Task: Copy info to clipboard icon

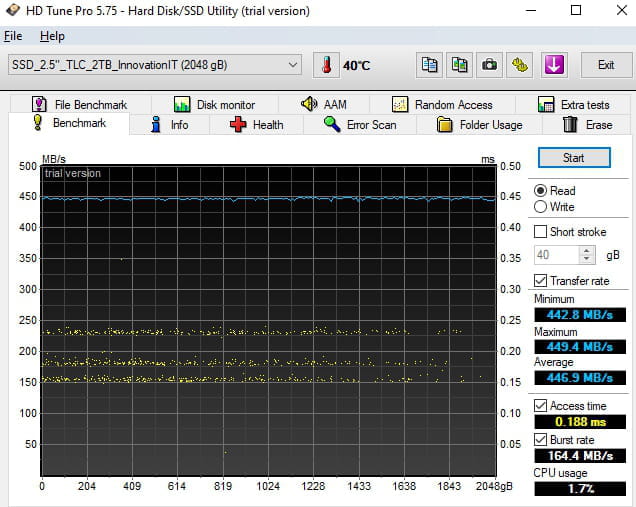Action: point(429,65)
